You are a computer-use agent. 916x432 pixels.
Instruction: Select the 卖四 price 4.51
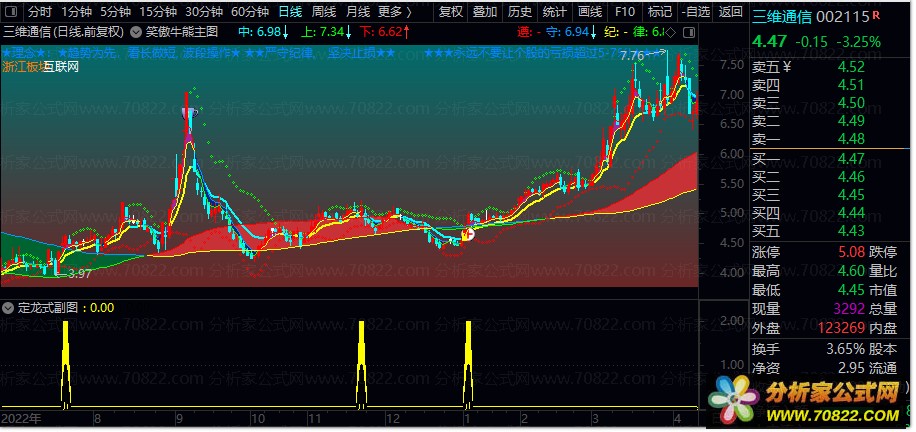850,85
